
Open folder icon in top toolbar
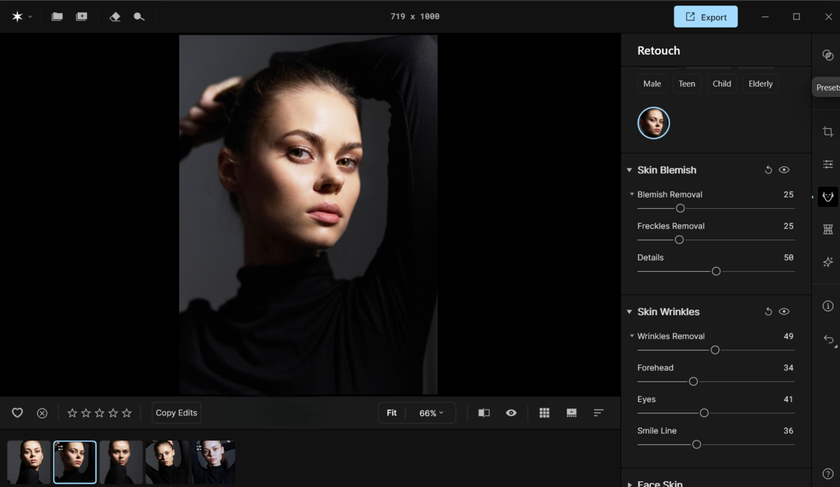point(57,17)
